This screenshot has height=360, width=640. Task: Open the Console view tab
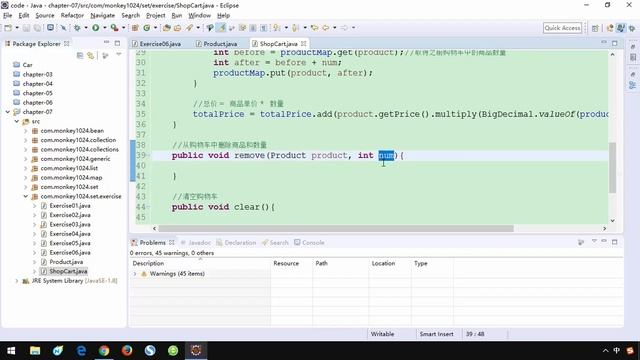(x=309, y=242)
